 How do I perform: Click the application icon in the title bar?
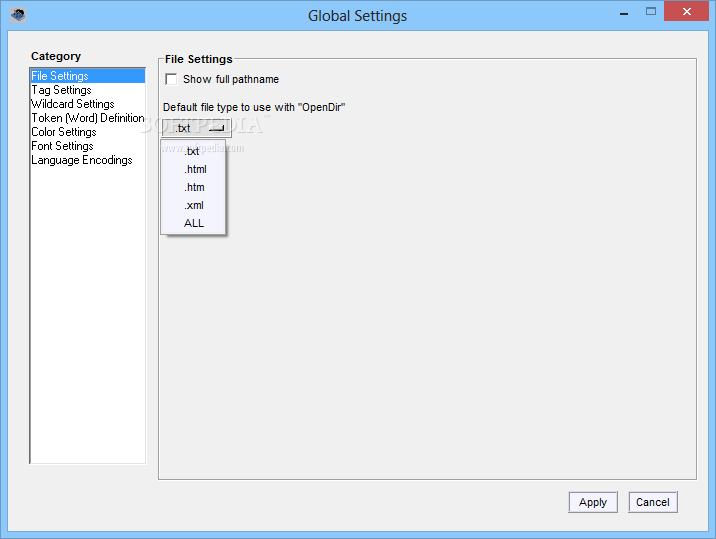(18, 15)
